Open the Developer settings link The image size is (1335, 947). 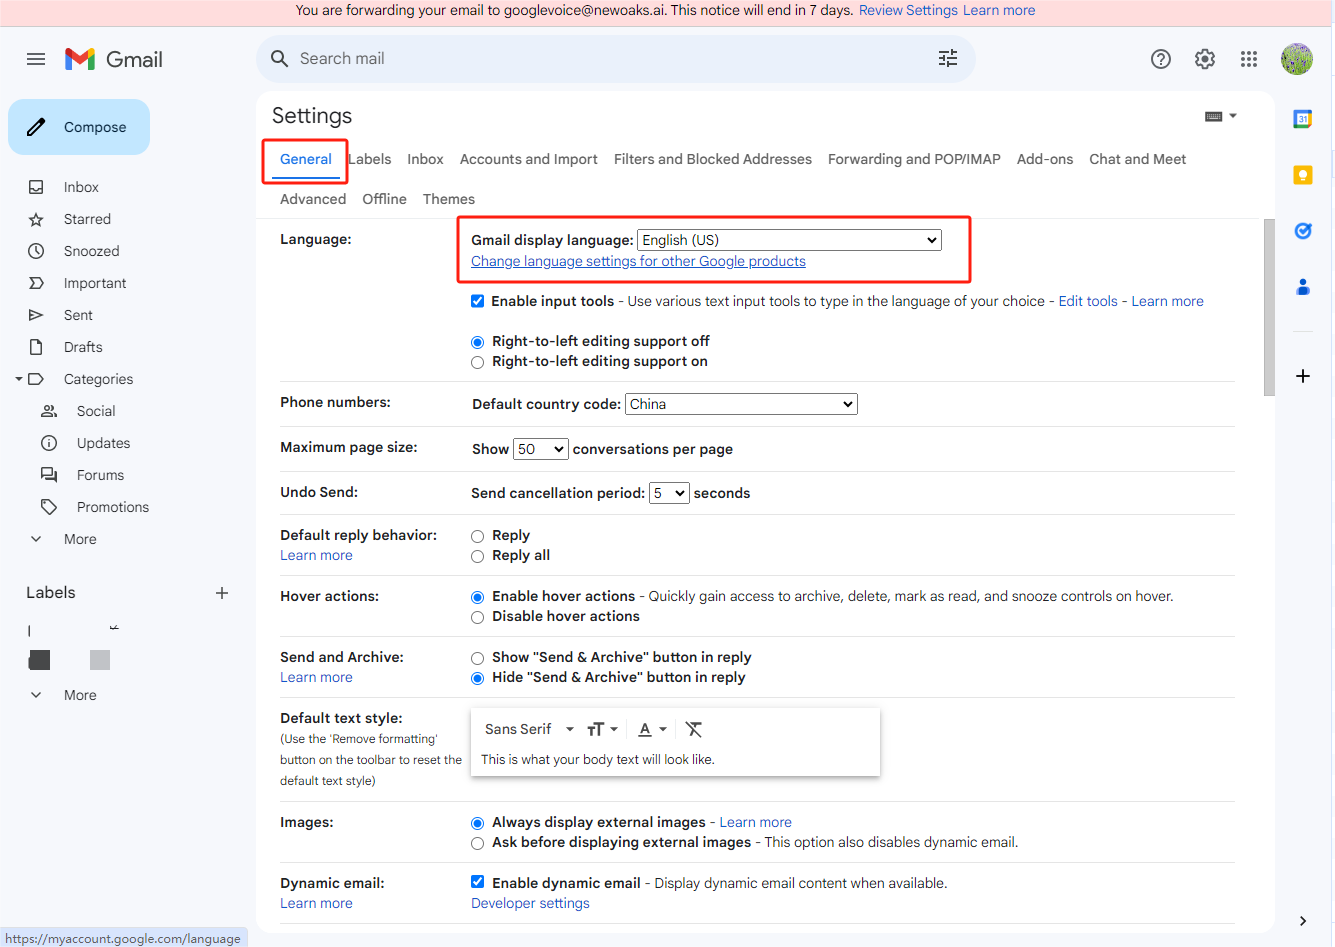530,903
